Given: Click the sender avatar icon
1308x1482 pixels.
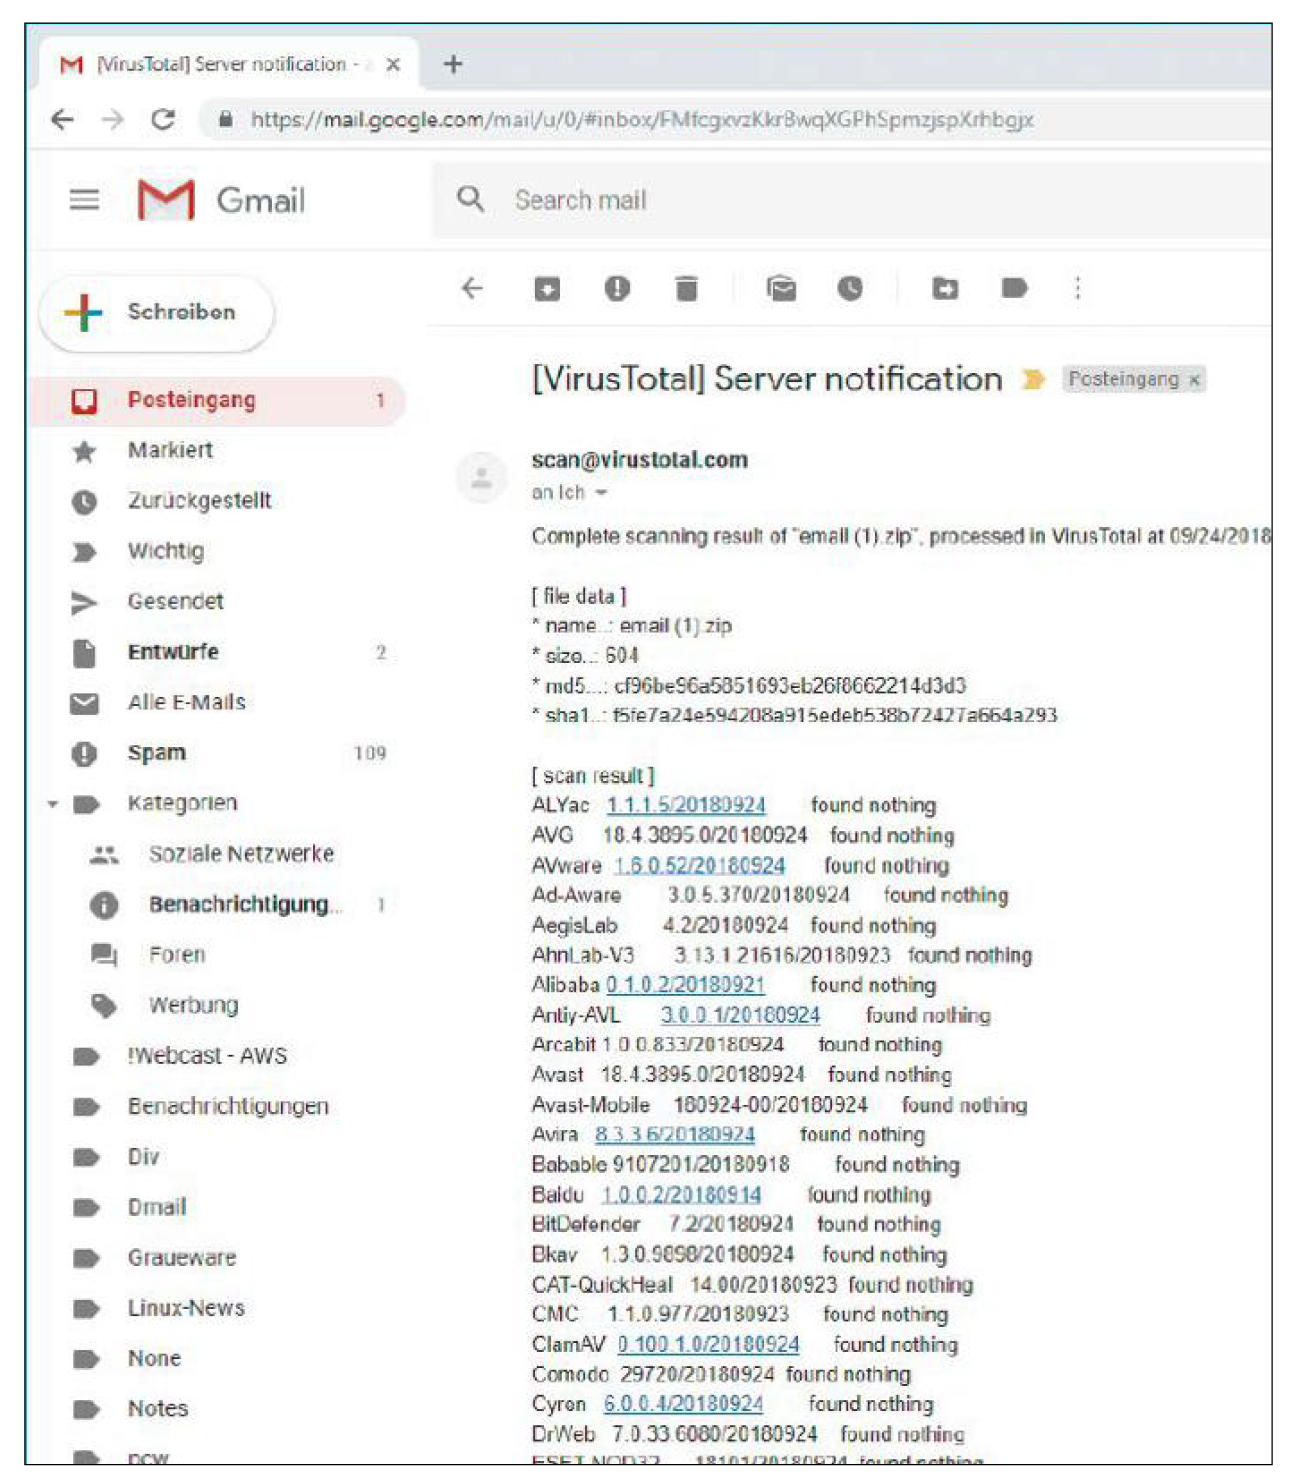Looking at the screenshot, I should pyautogui.click(x=481, y=477).
